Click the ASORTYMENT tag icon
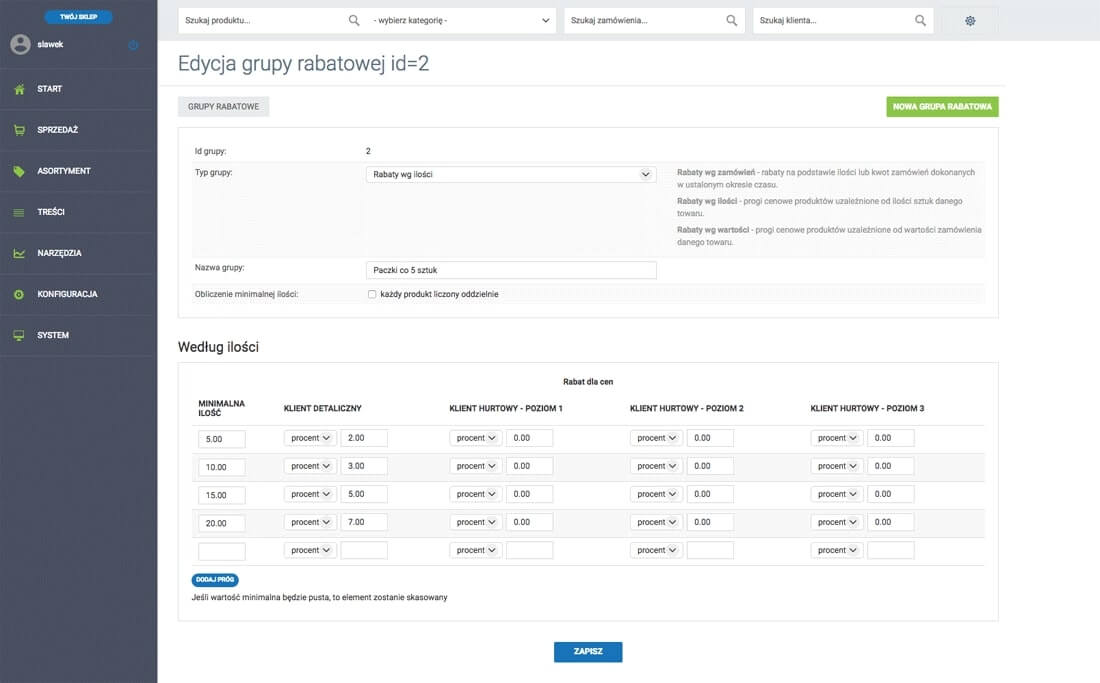Image resolution: width=1100 pixels, height=683 pixels. pos(19,171)
